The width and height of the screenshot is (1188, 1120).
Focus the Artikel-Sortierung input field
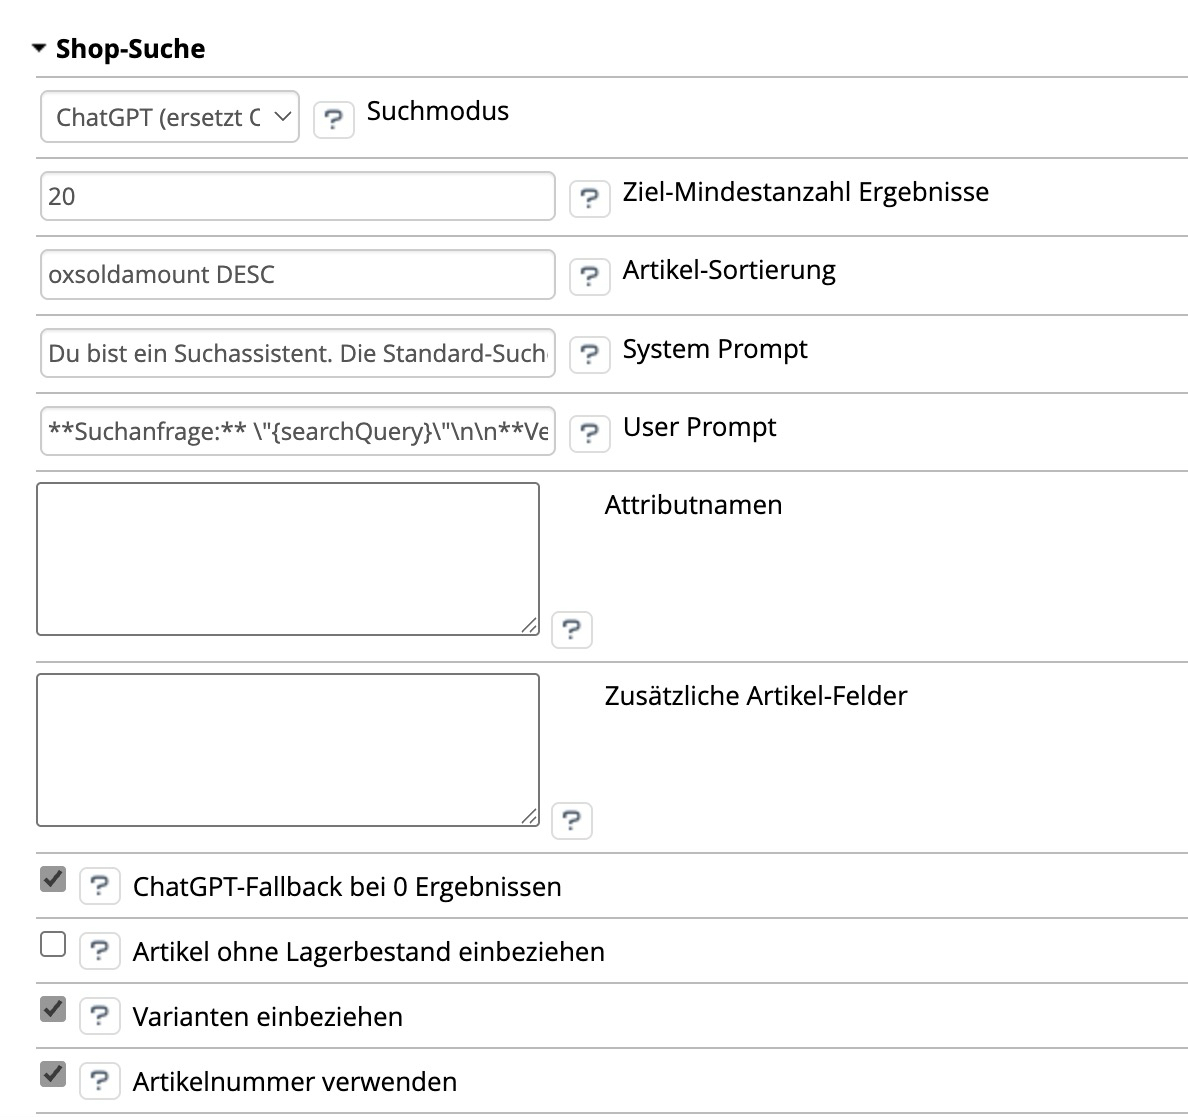pos(297,275)
